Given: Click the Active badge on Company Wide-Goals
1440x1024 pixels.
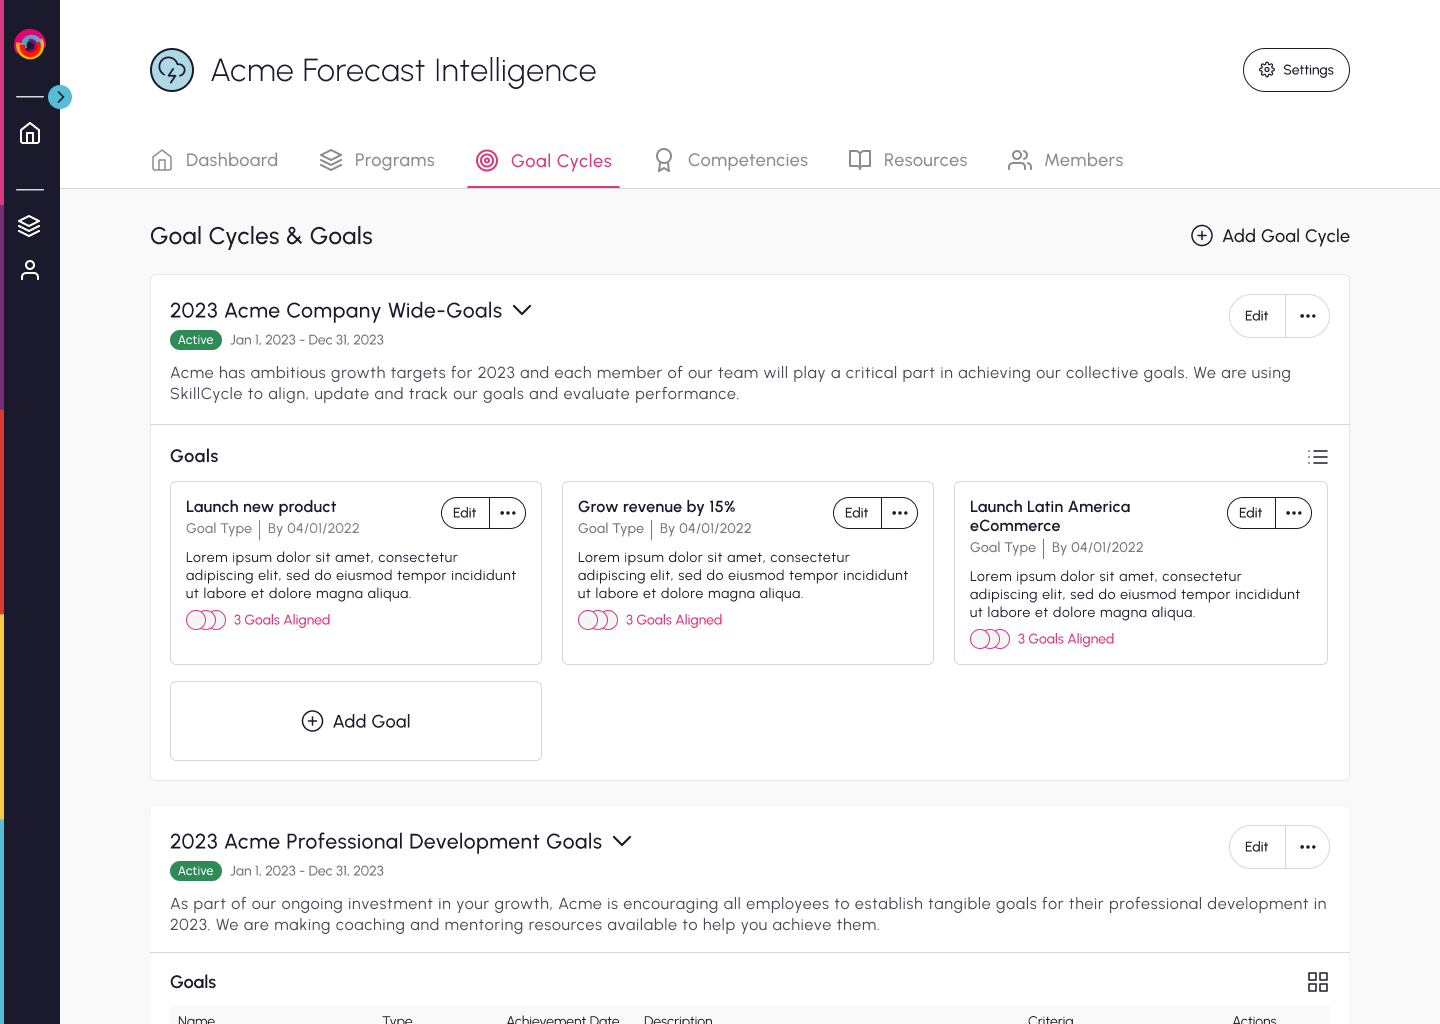Looking at the screenshot, I should pos(196,340).
